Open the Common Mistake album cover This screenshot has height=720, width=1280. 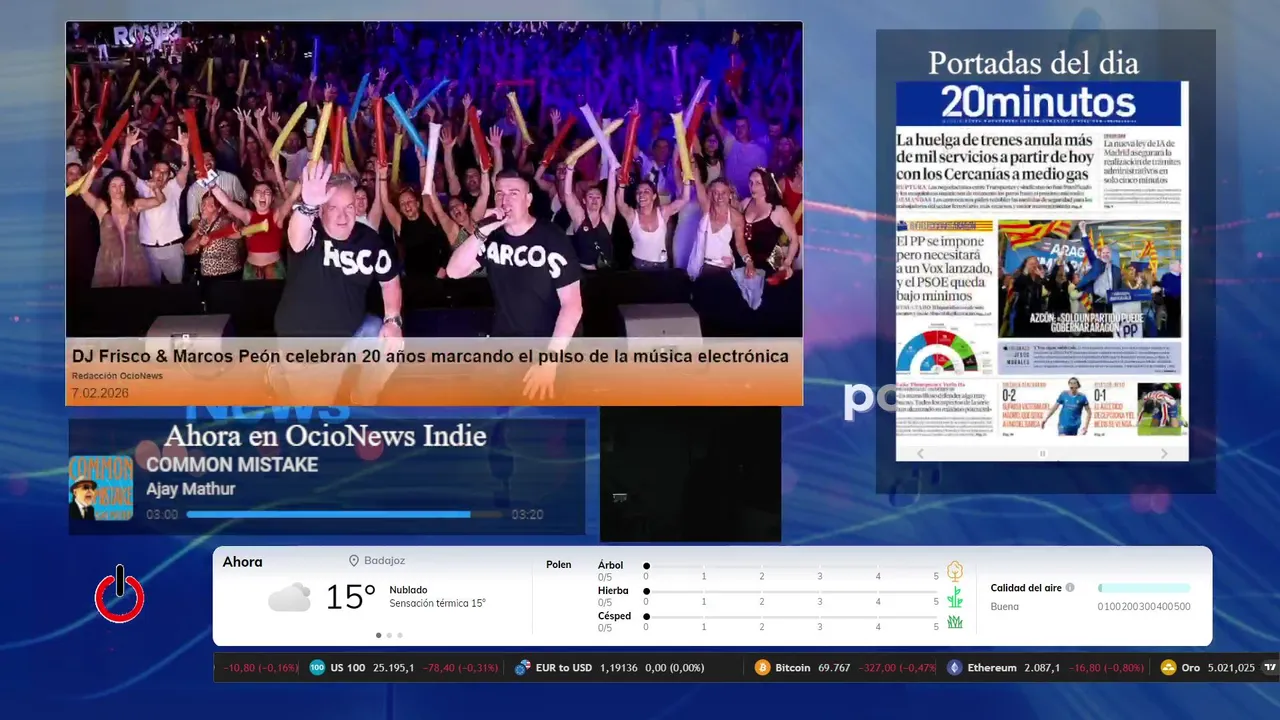pyautogui.click(x=101, y=488)
